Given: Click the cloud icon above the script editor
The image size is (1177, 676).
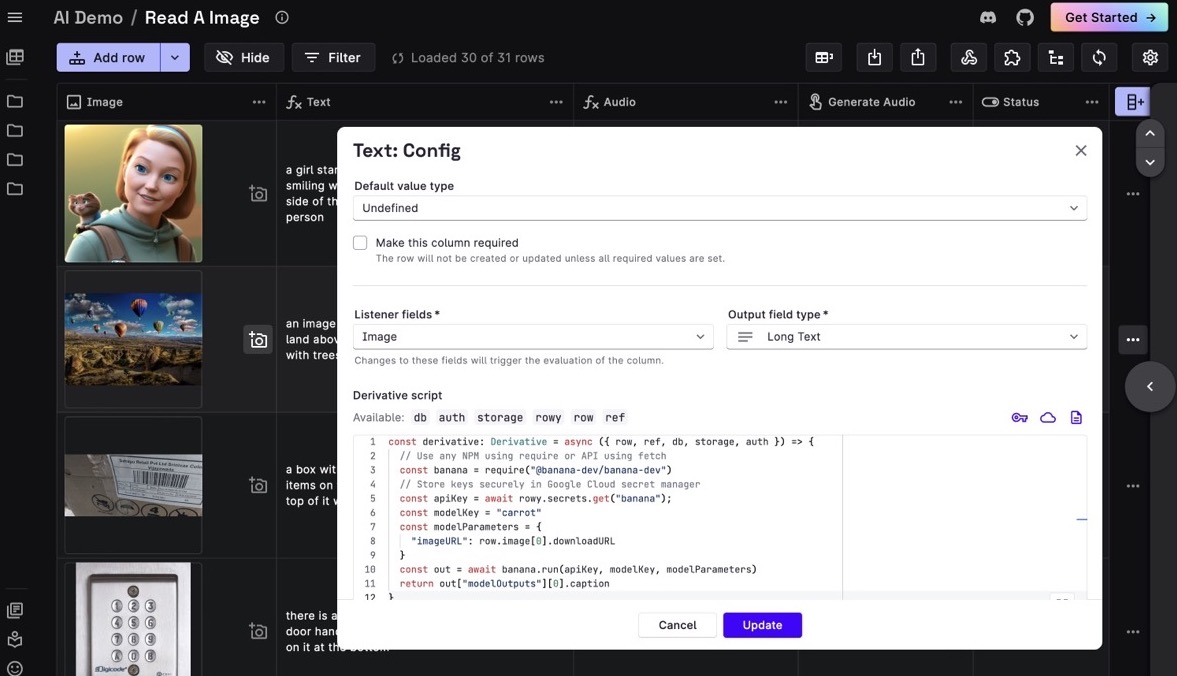Looking at the screenshot, I should [1047, 415].
